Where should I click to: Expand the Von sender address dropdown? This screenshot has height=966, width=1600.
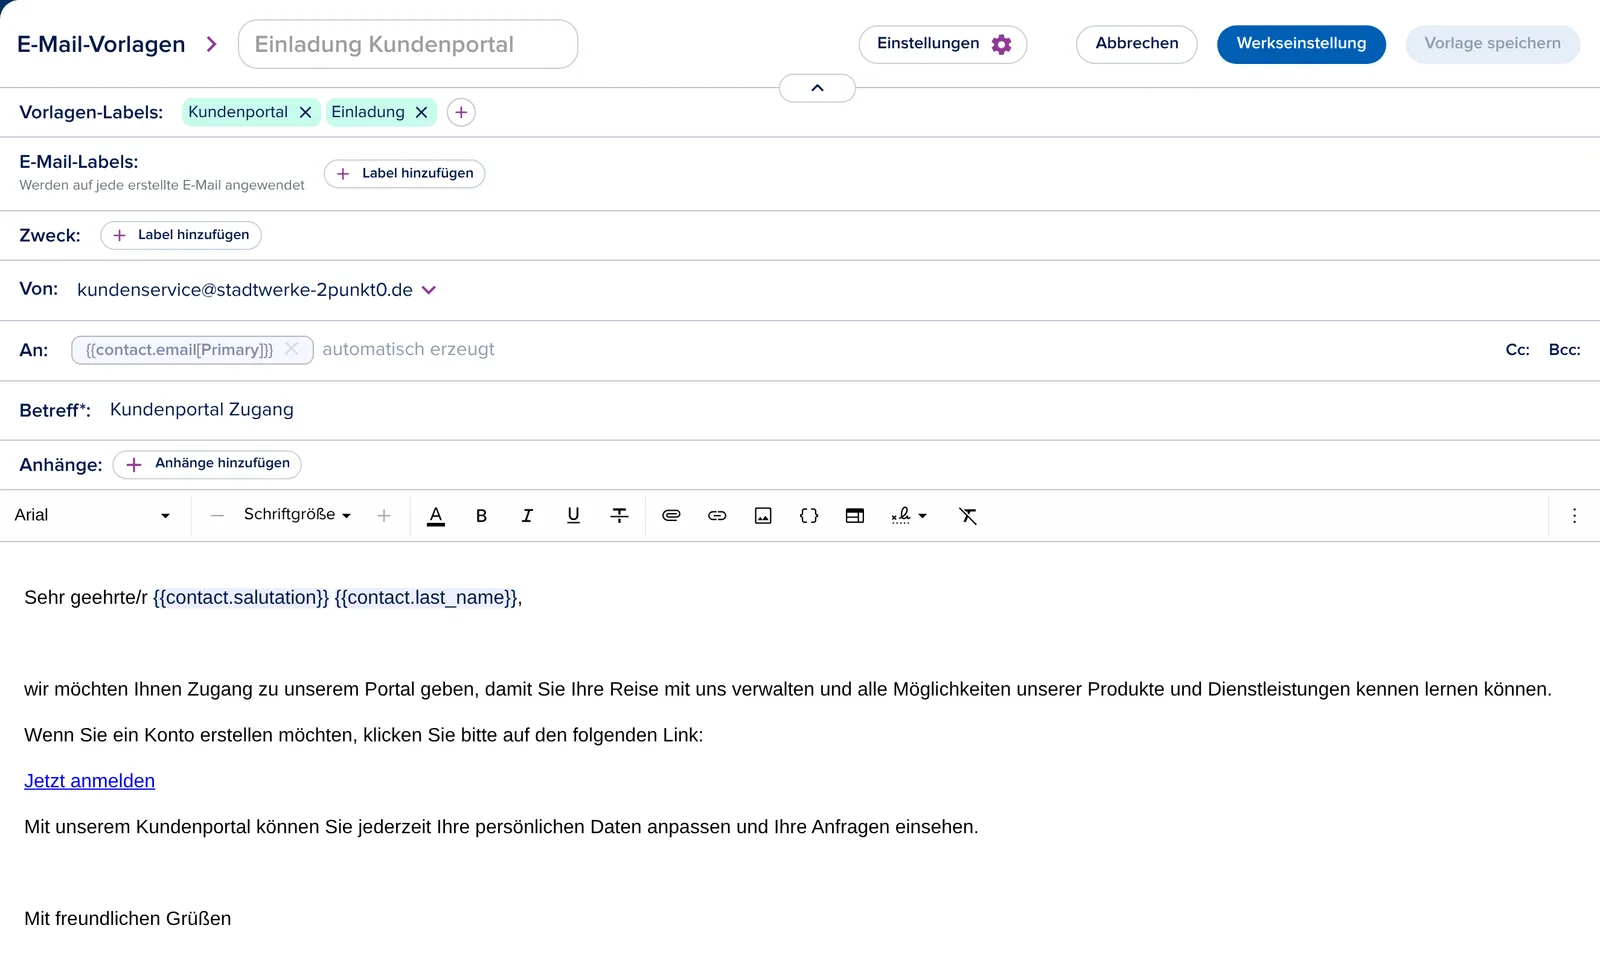pos(429,290)
